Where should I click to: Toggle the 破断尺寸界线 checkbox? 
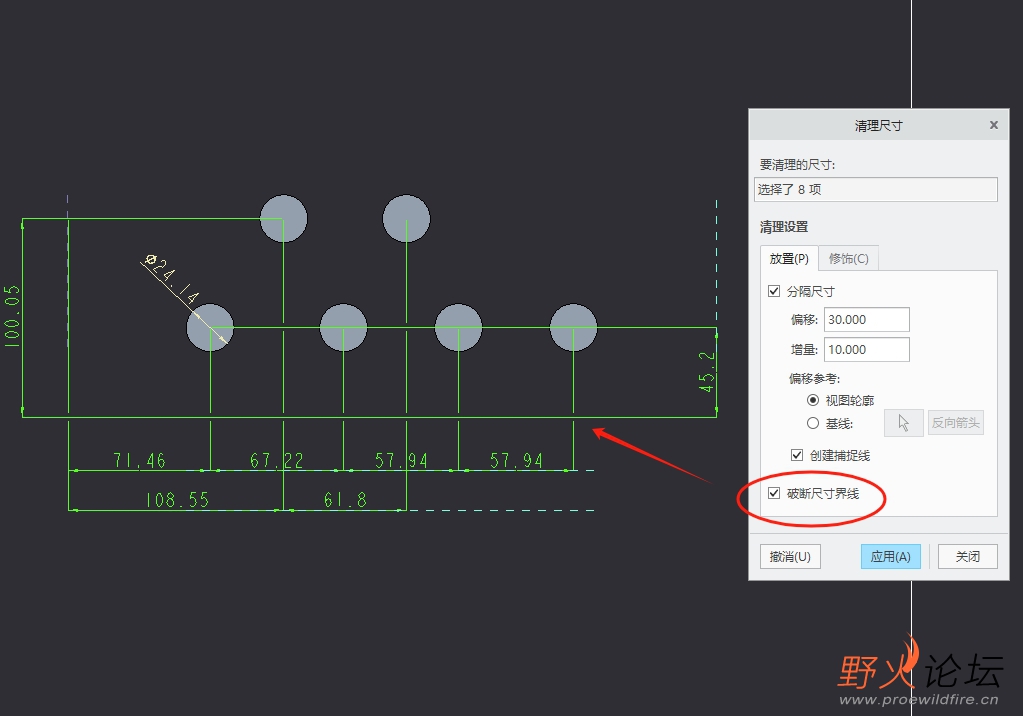(774, 493)
